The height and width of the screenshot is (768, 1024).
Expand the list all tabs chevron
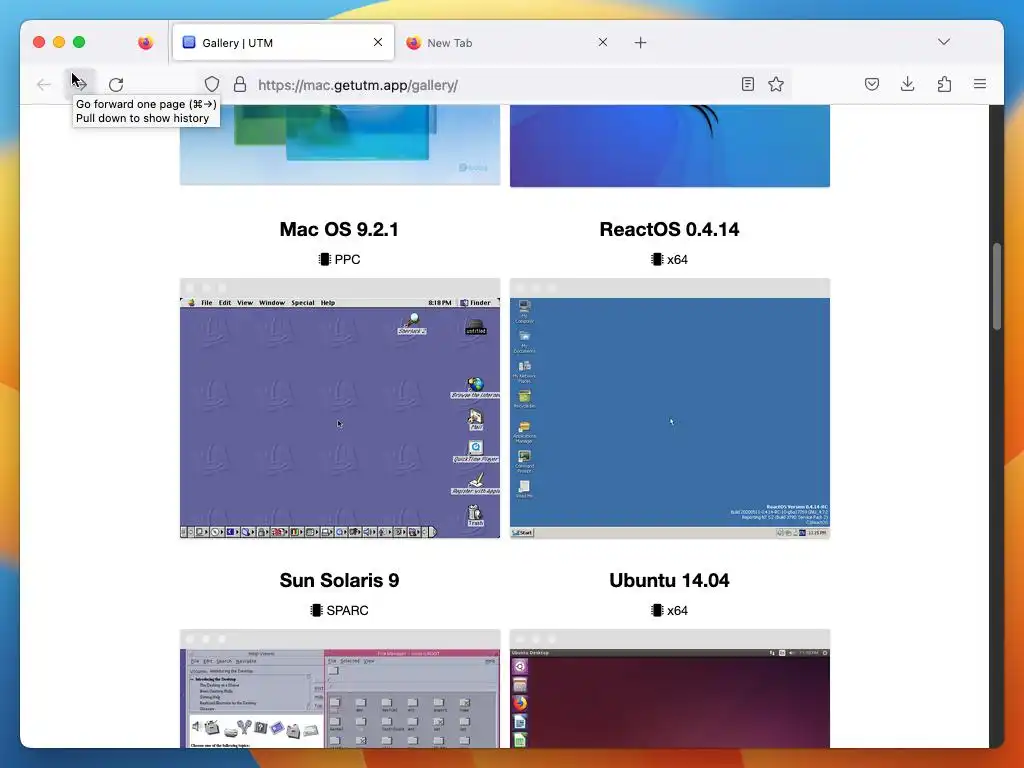944,42
